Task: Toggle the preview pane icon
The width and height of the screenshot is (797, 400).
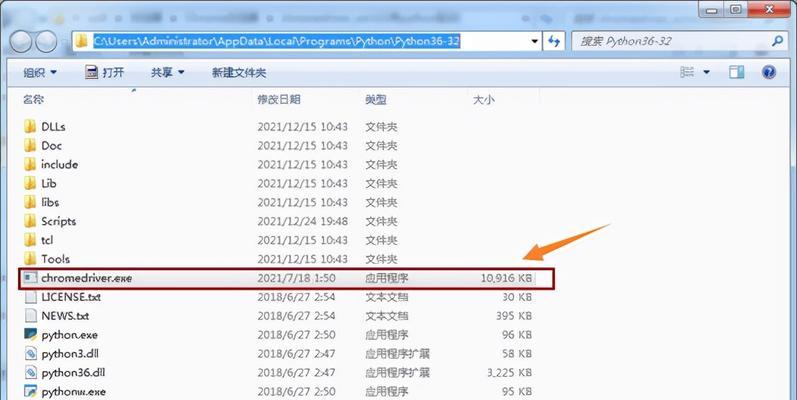Action: coord(737,72)
